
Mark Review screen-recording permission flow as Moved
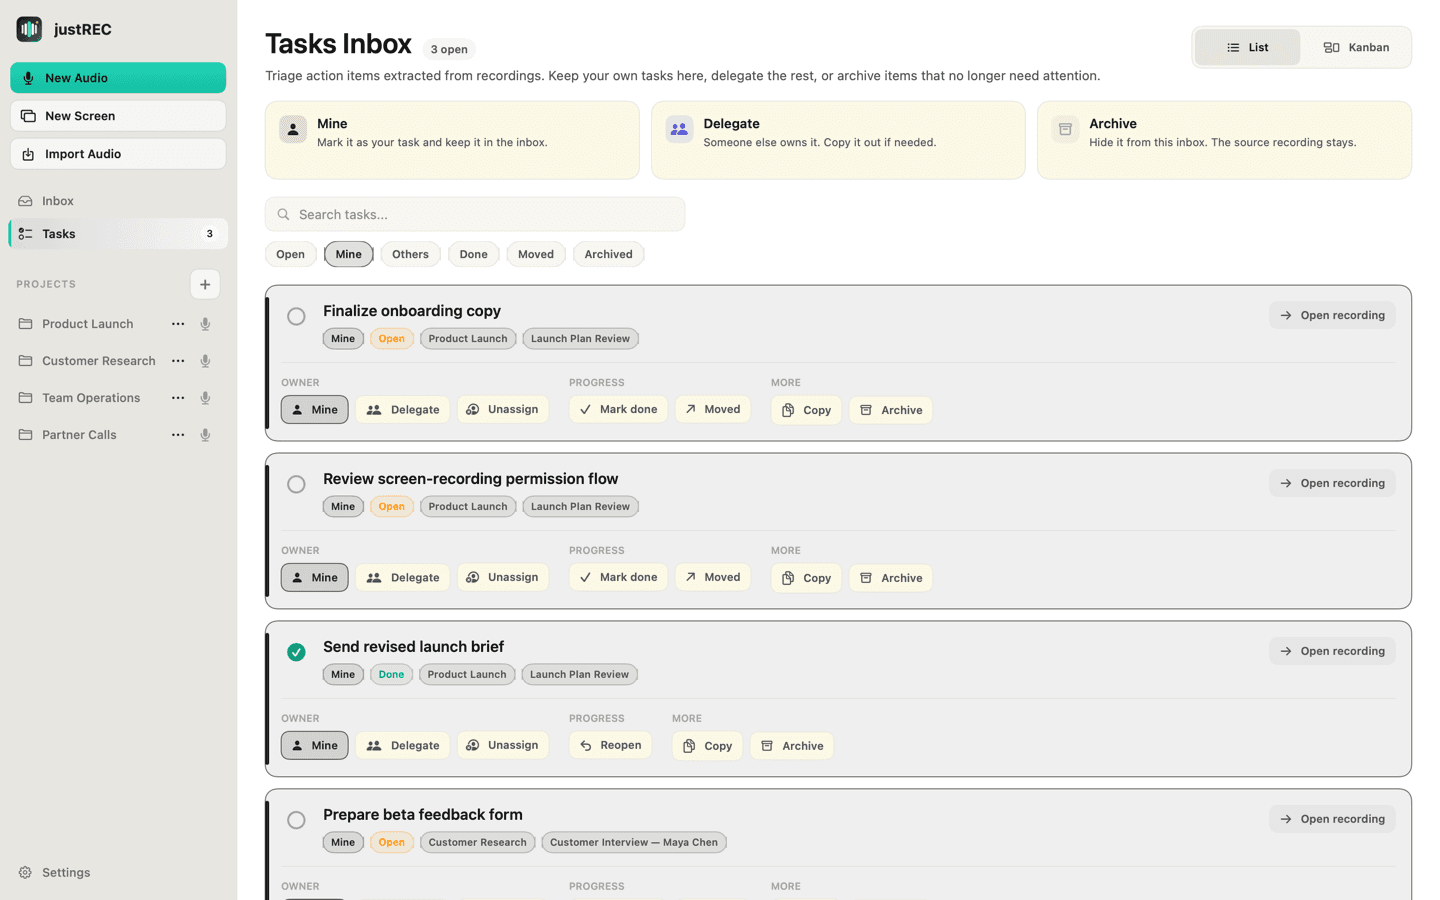(713, 578)
